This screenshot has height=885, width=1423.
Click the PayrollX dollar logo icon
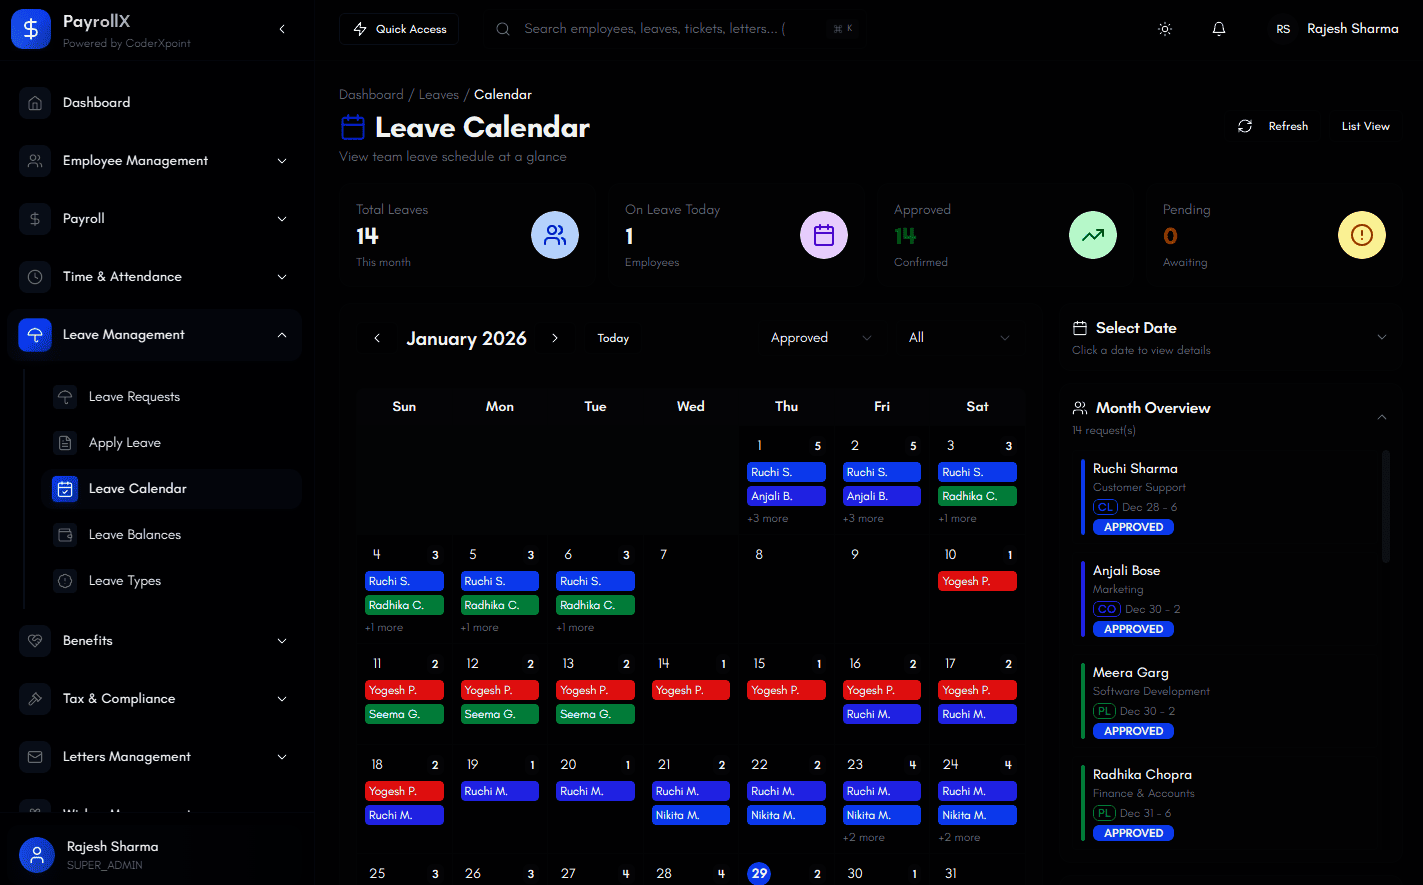click(31, 30)
